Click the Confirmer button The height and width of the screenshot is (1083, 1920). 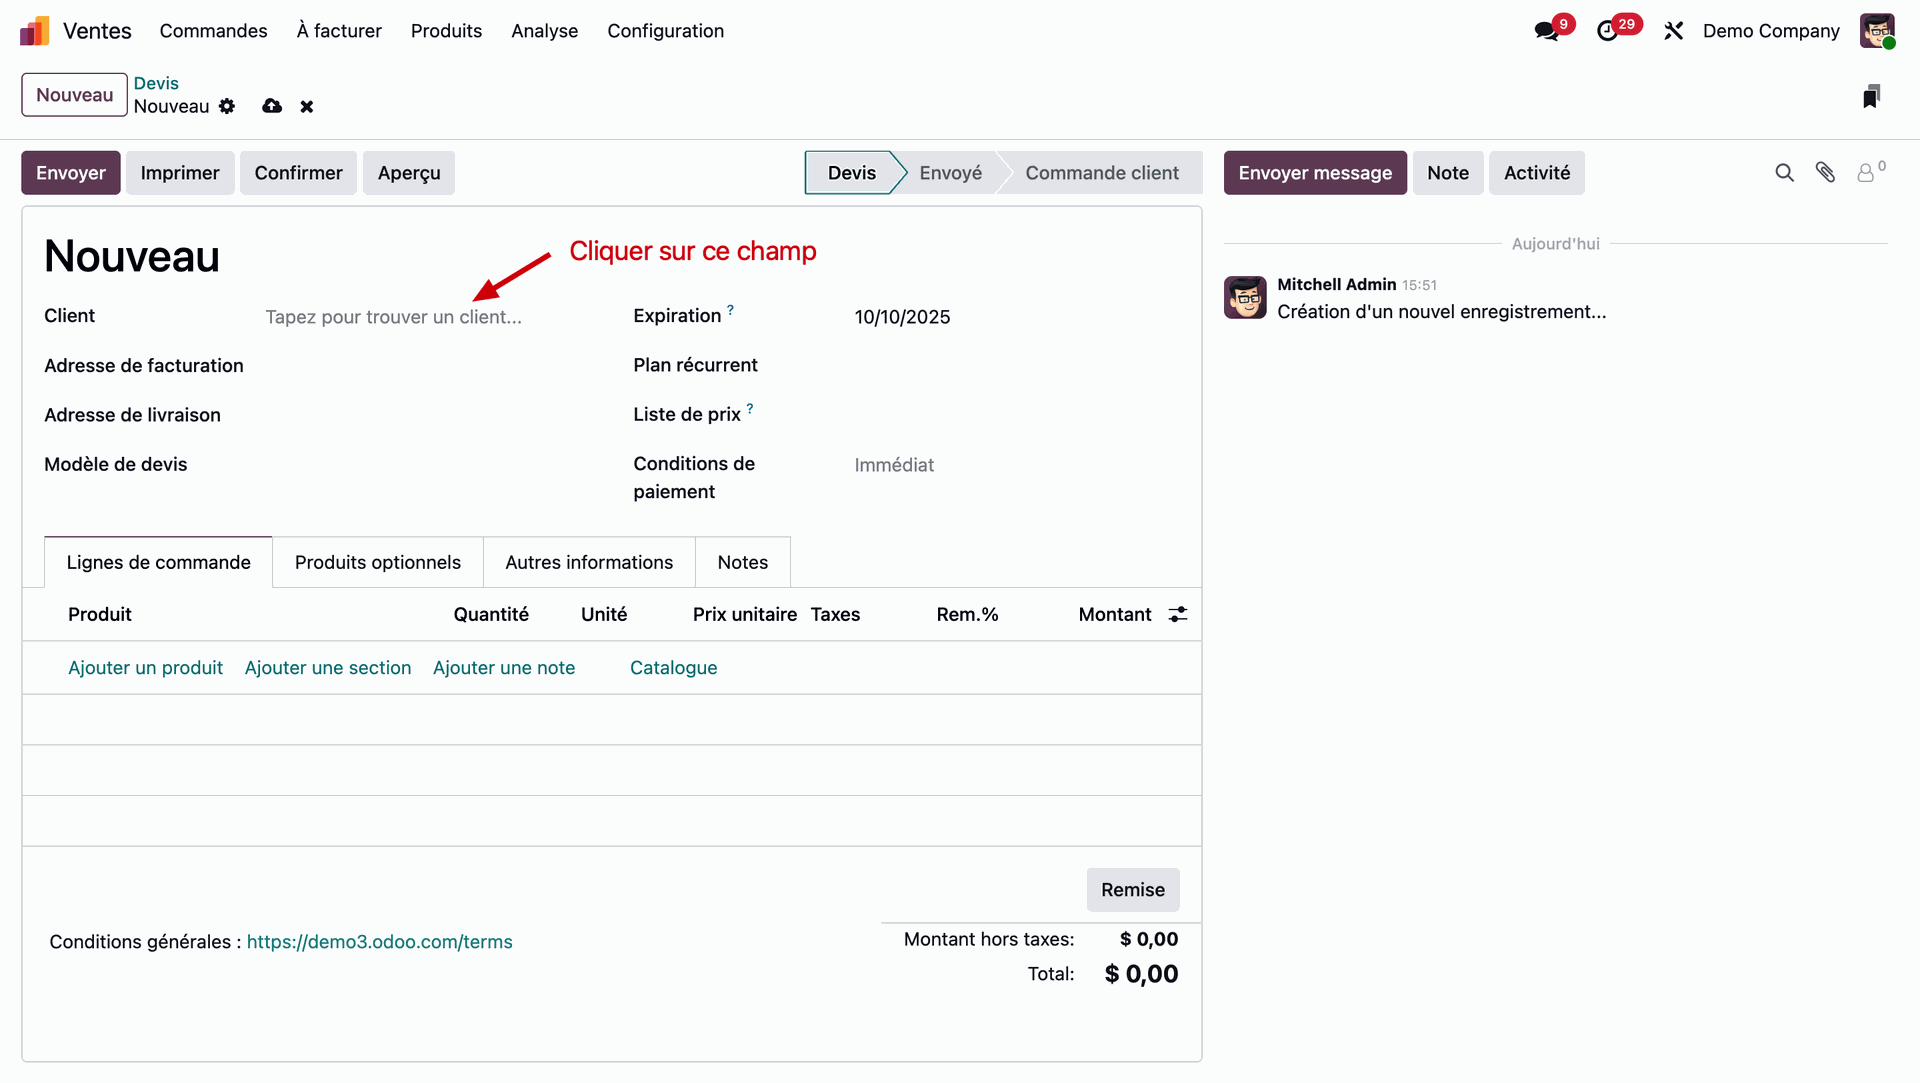tap(298, 172)
